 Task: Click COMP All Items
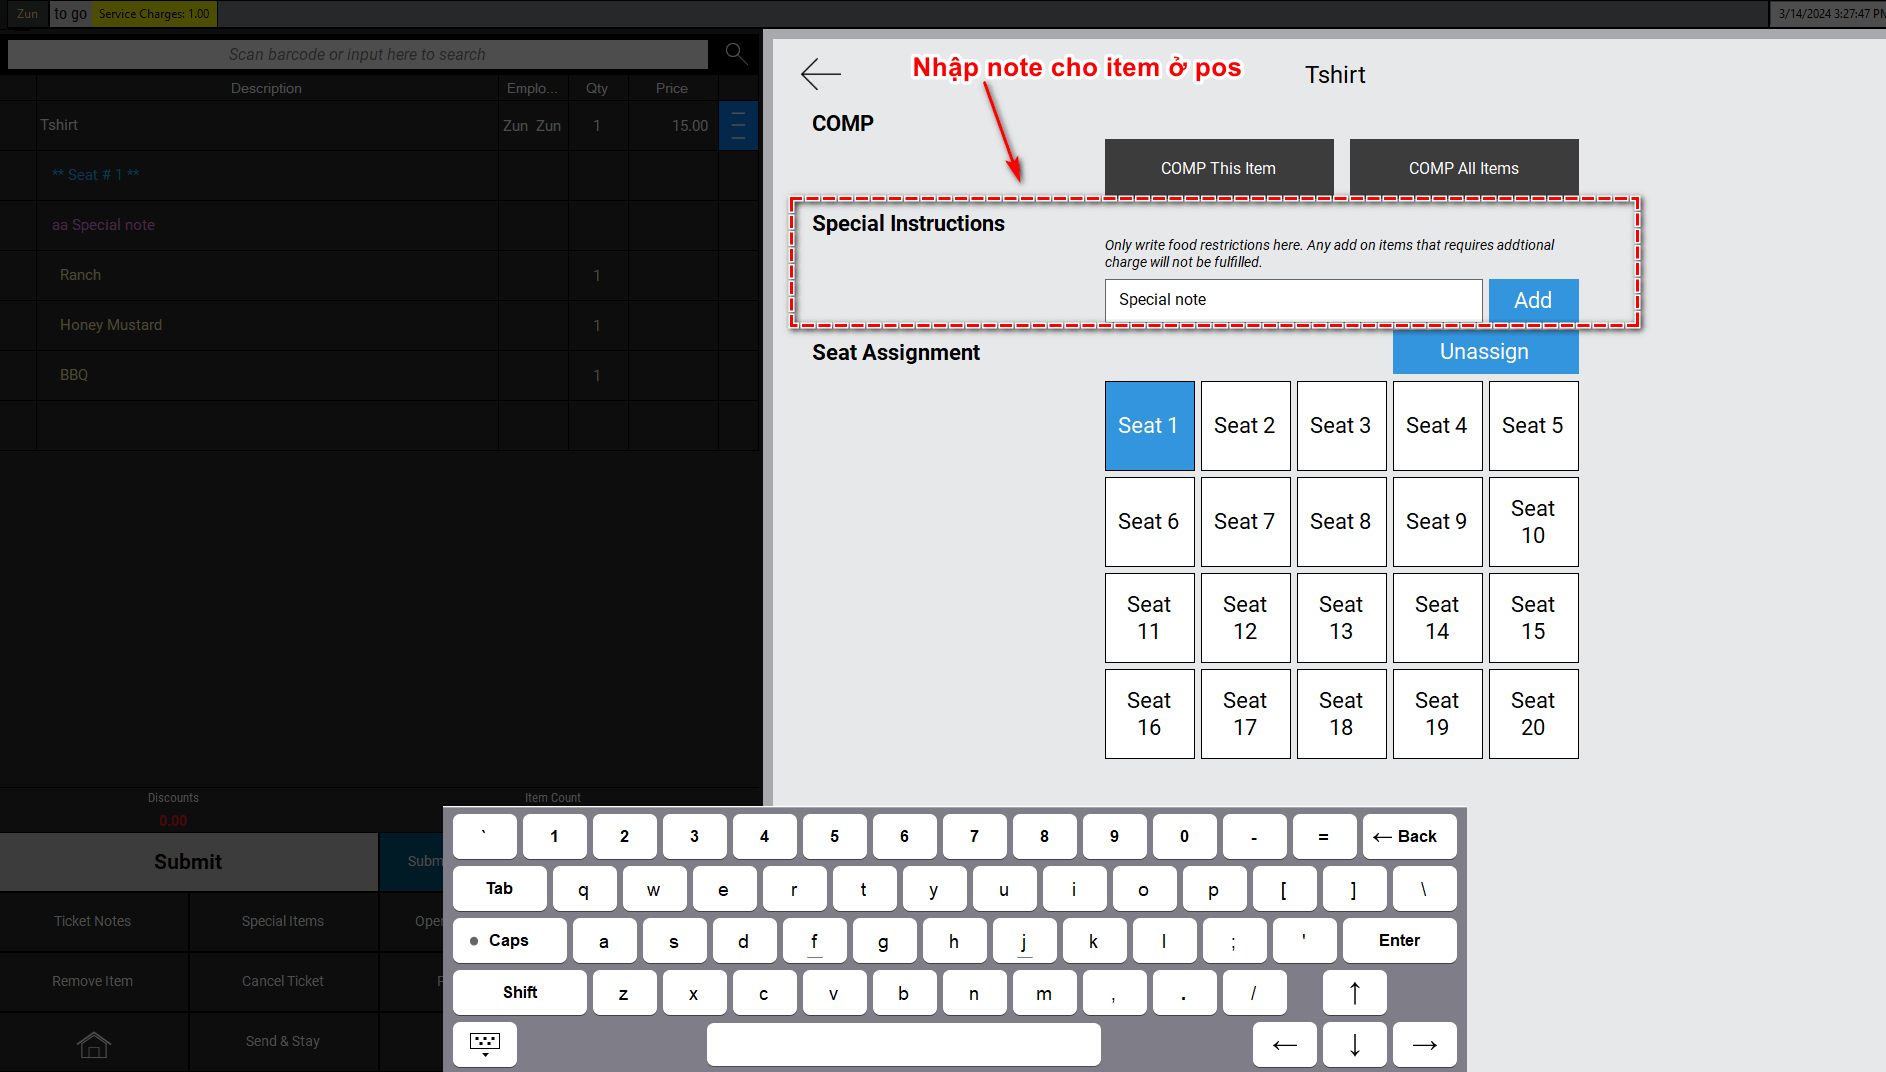point(1463,168)
